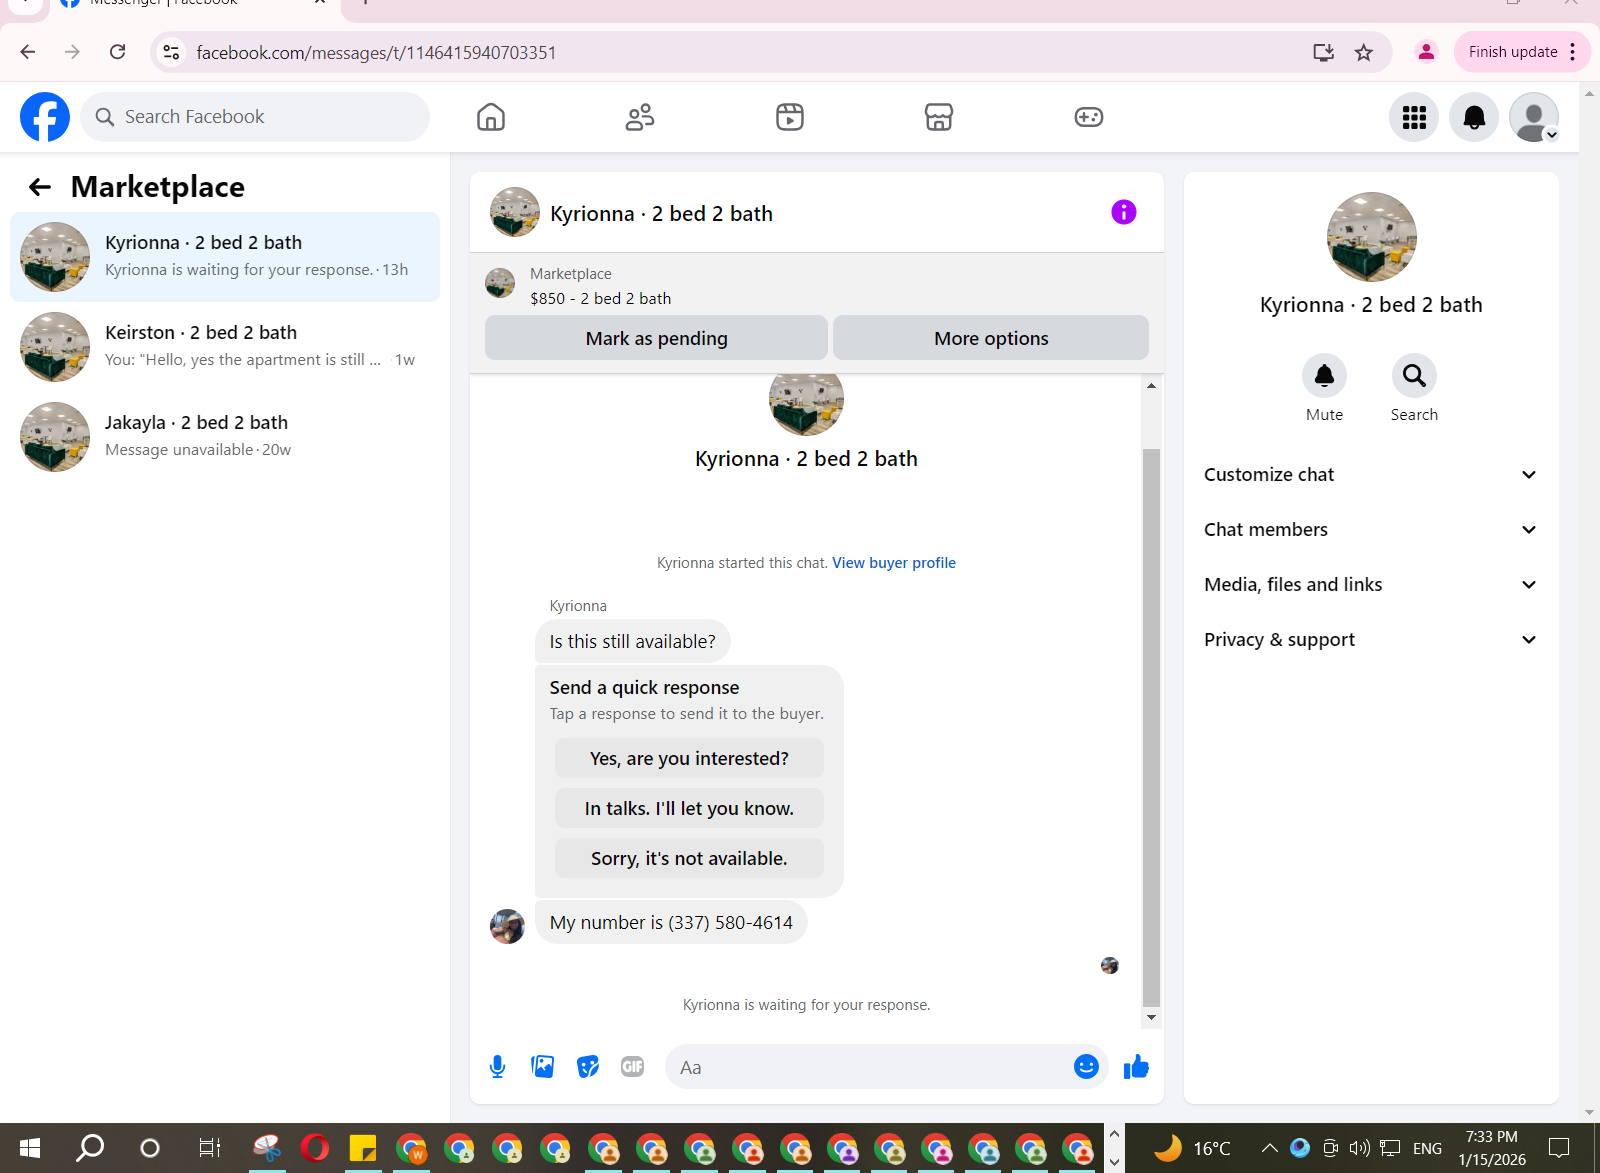Record a voice clip microphone icon
This screenshot has height=1173, width=1600.
coord(497,1067)
